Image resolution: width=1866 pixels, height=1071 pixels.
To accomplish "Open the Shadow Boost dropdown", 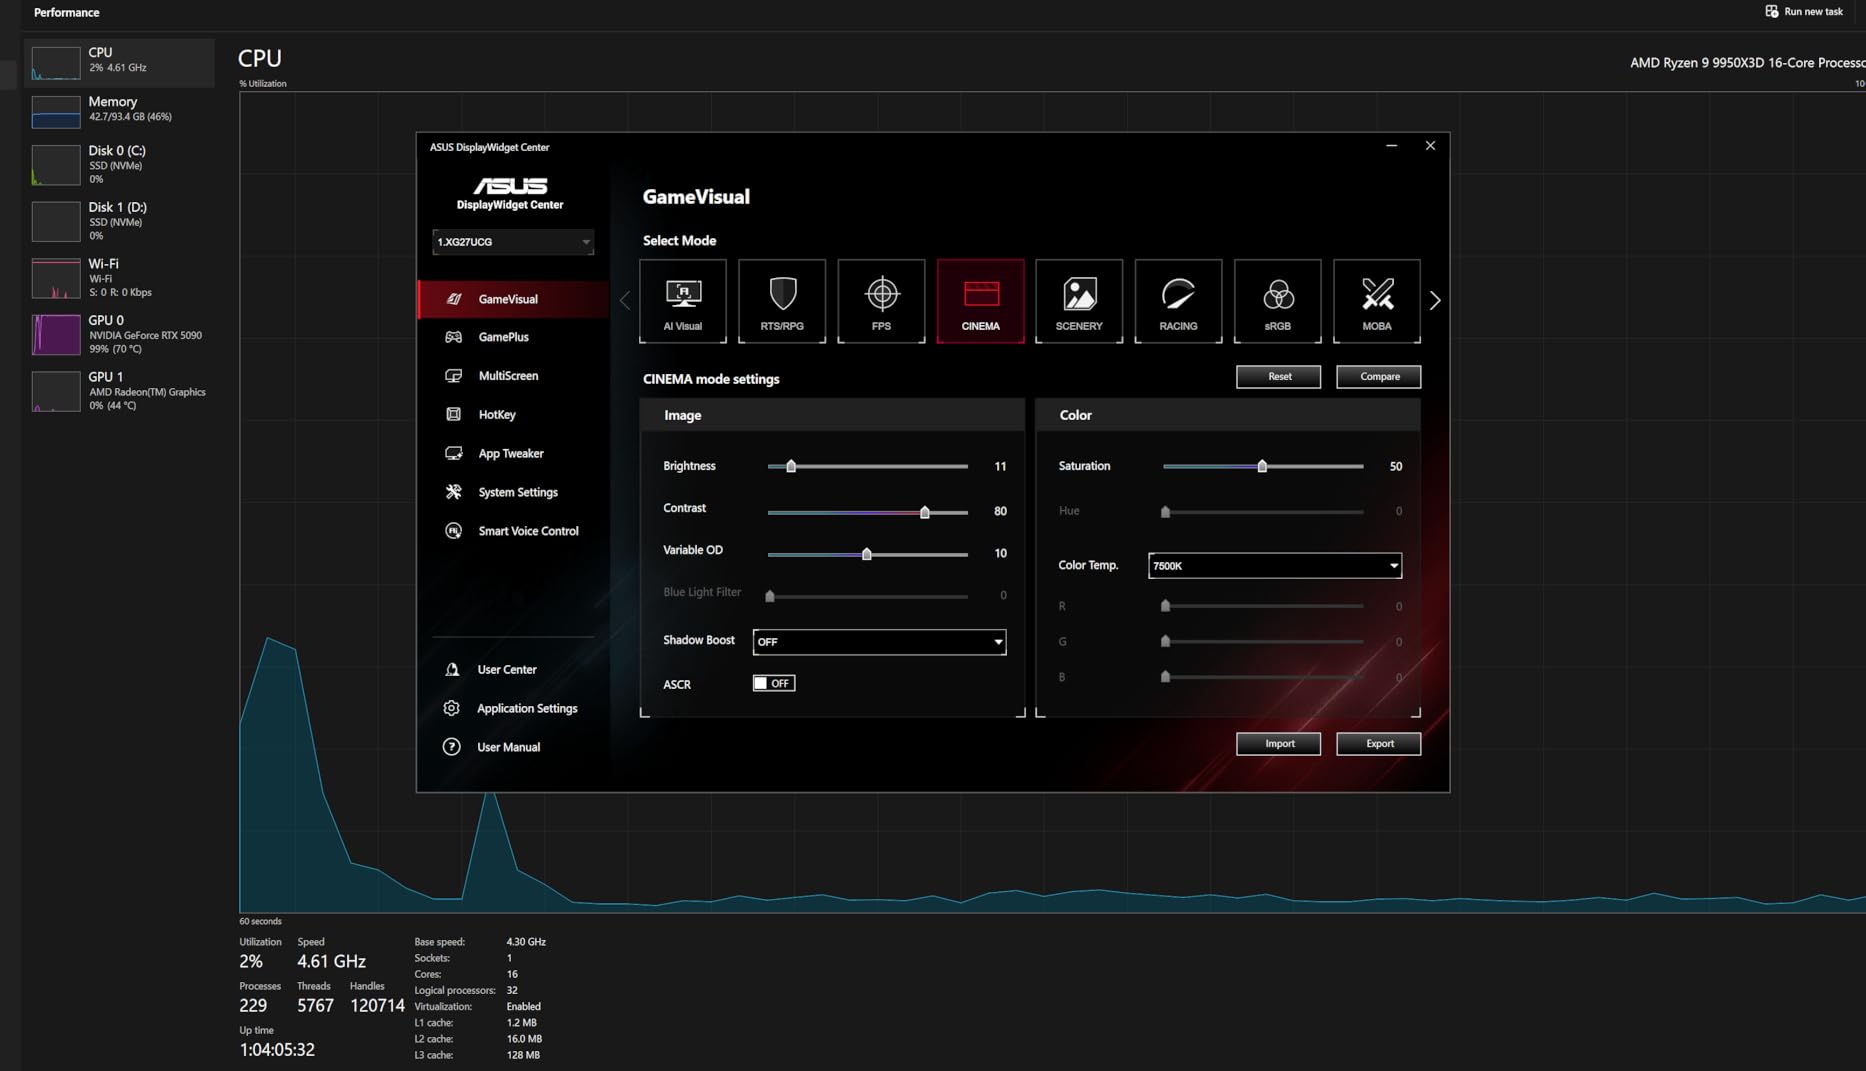I will click(879, 642).
